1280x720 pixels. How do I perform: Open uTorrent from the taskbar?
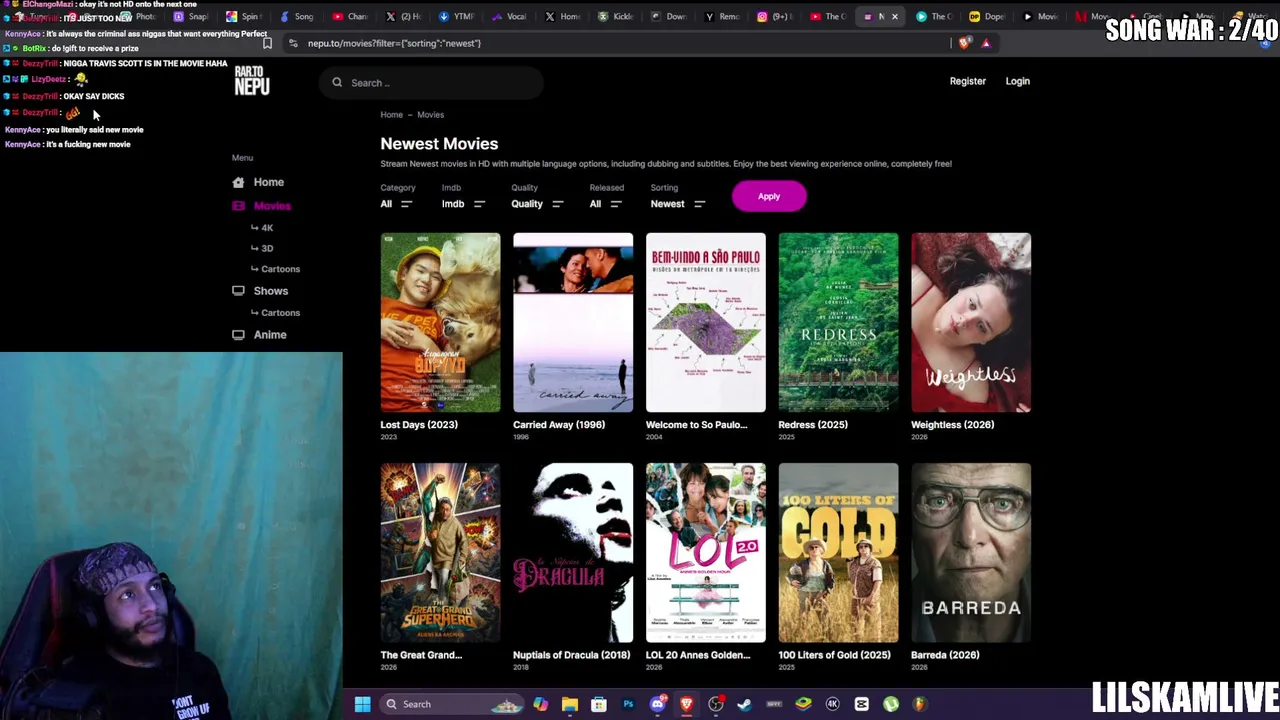[x=891, y=704]
